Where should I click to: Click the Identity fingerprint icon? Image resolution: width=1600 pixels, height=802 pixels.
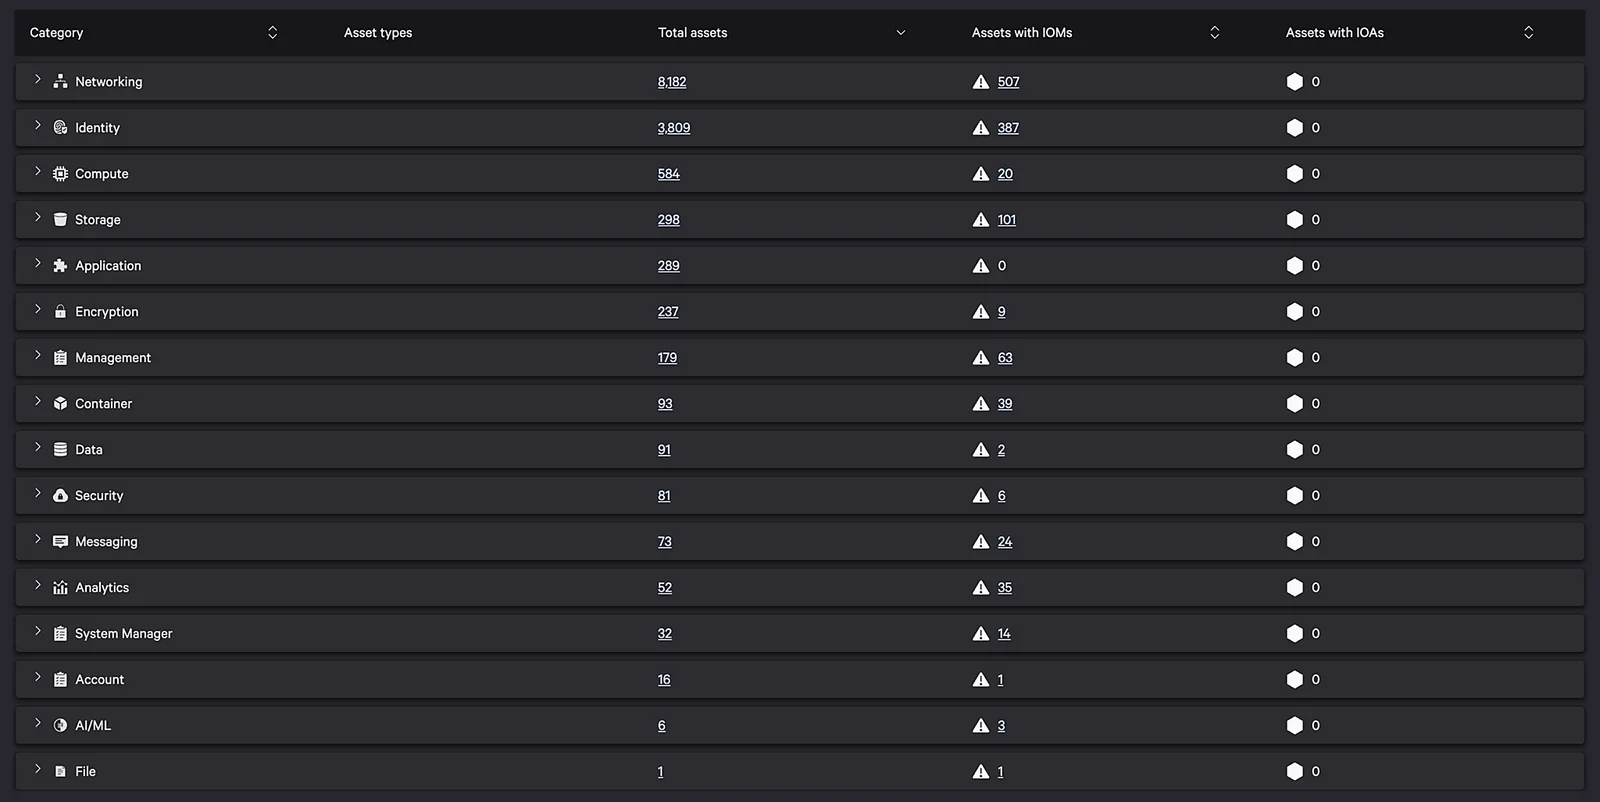tap(60, 128)
